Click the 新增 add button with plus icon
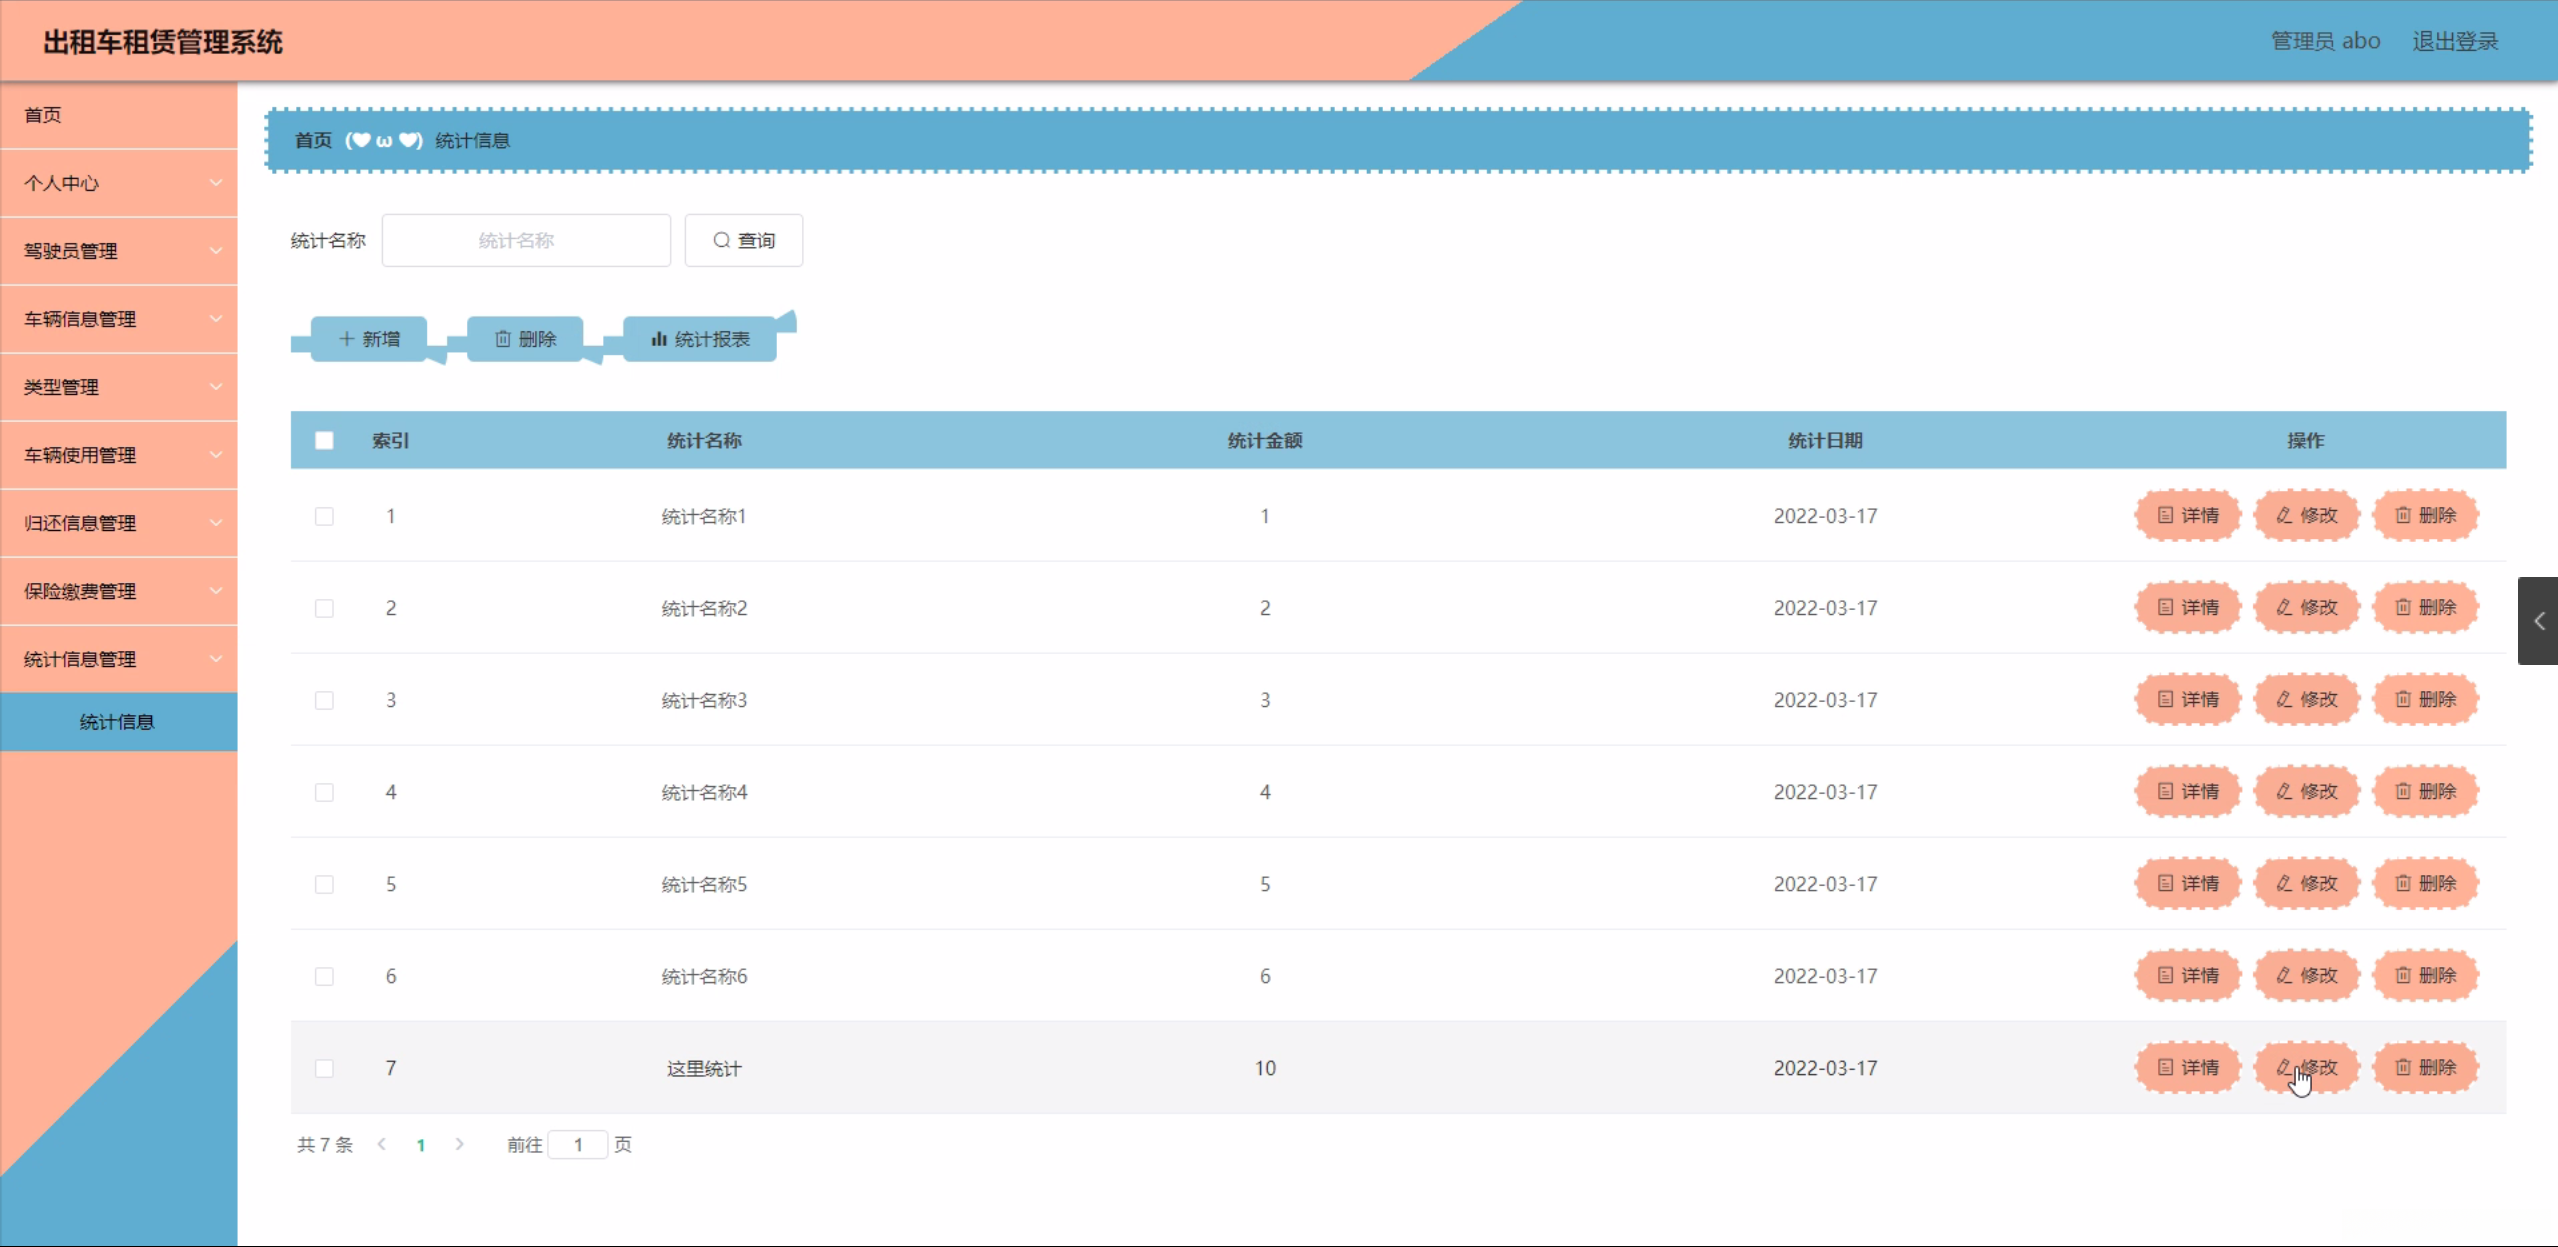 (369, 339)
